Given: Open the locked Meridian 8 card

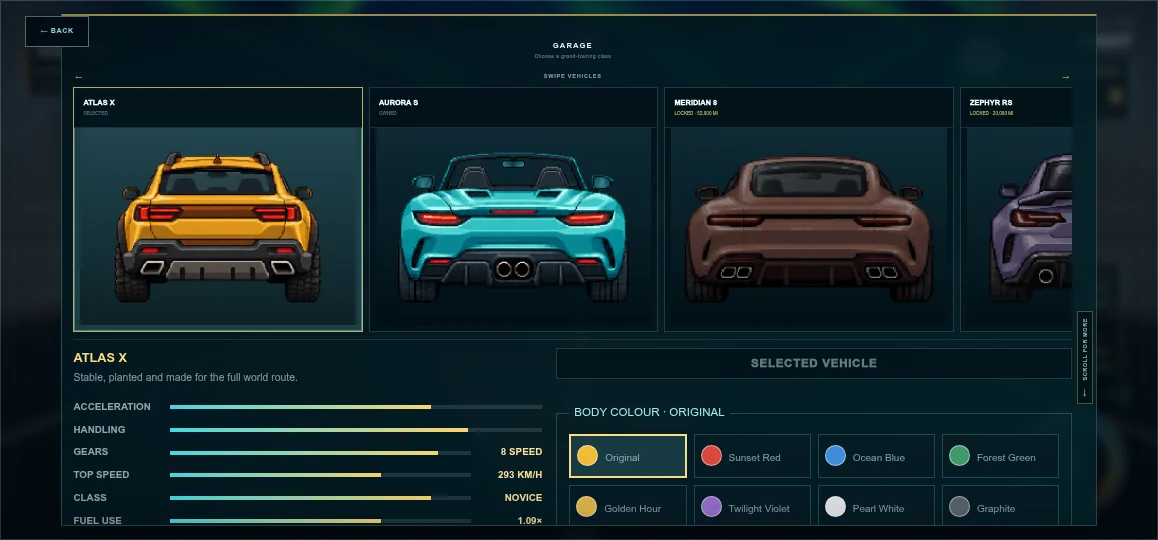Looking at the screenshot, I should pos(809,210).
